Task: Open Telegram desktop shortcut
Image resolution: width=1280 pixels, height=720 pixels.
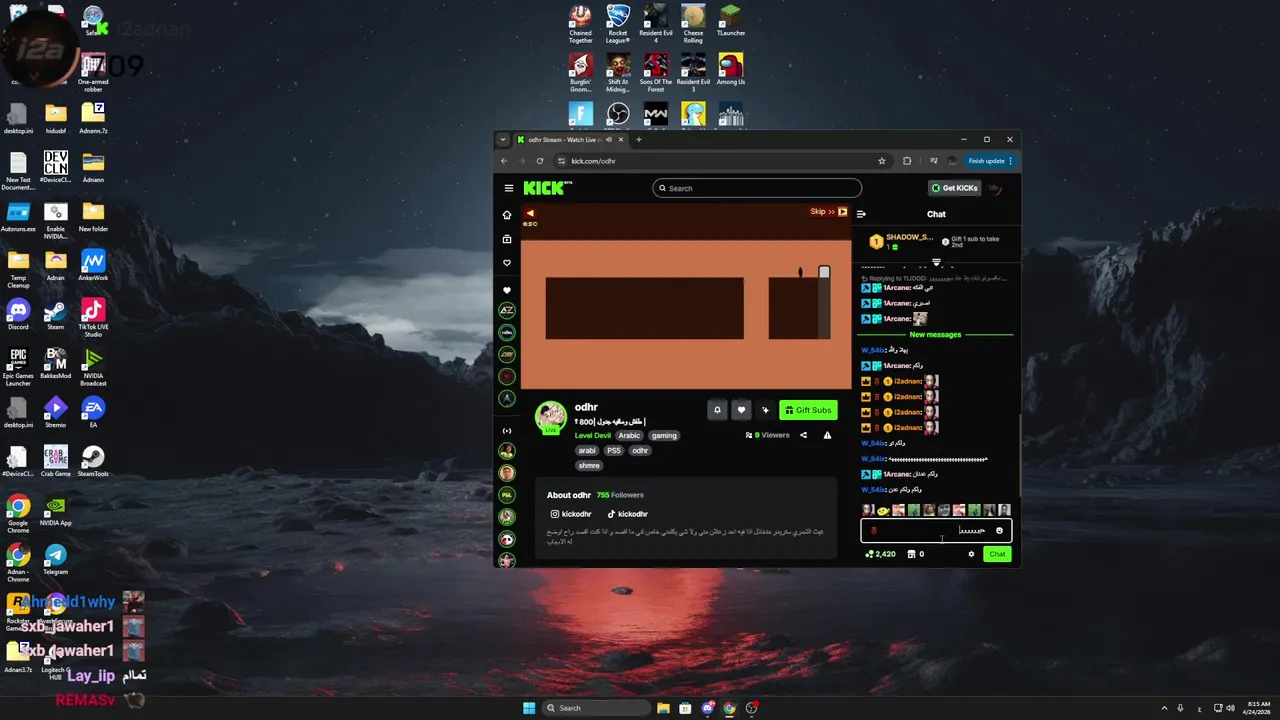Action: (x=55, y=560)
